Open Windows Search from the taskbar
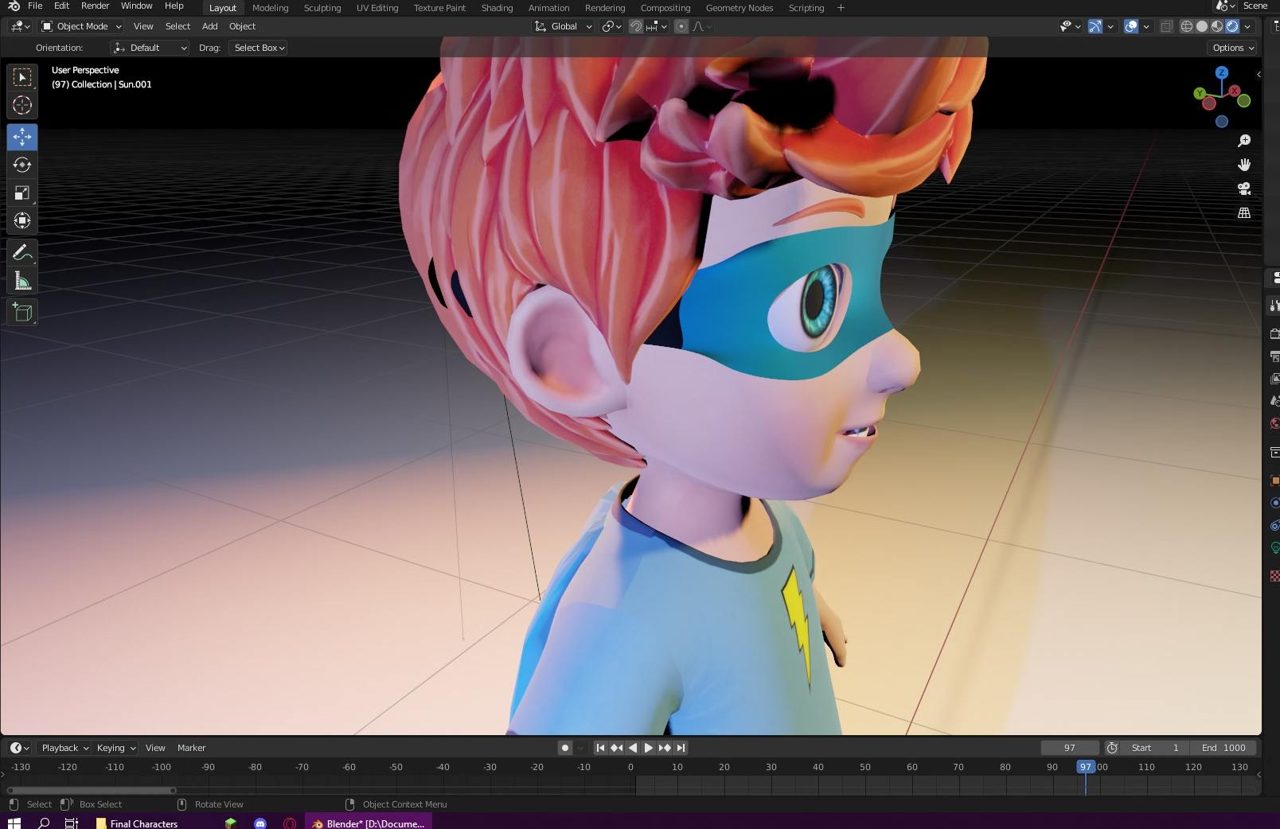Viewport: 1280px width, 829px height. (x=43, y=823)
